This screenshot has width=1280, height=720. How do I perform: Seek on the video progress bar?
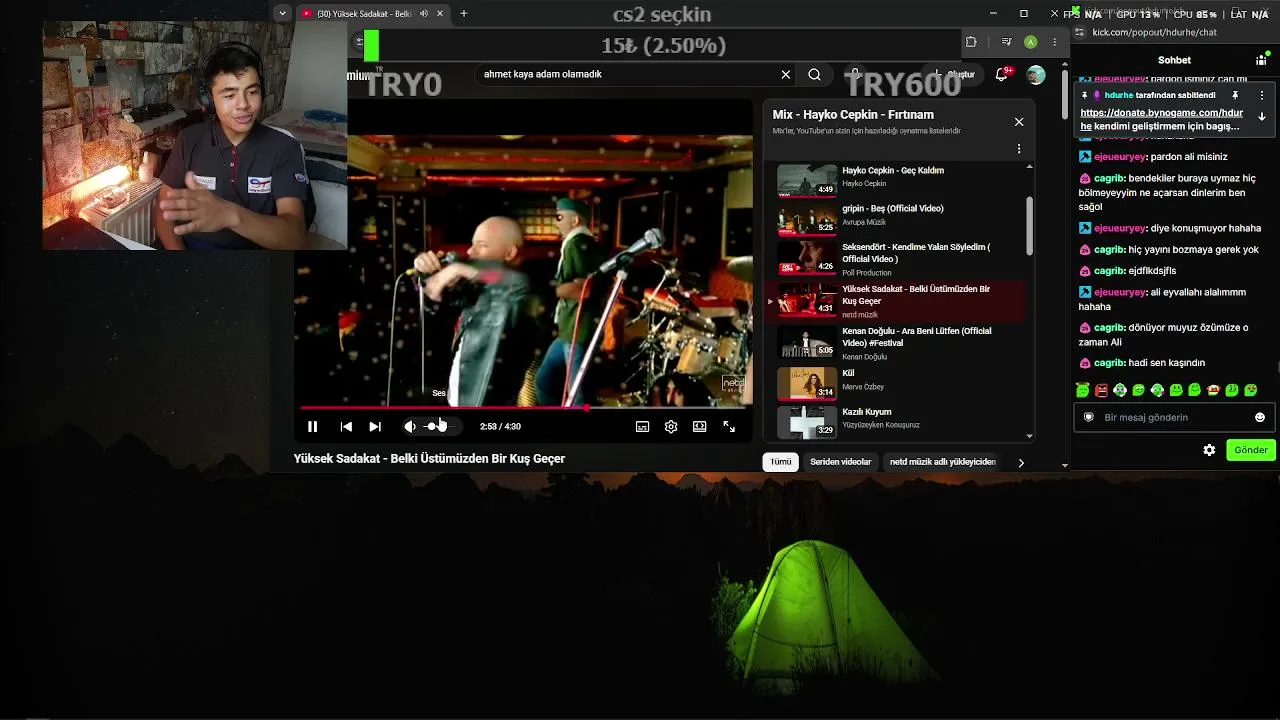pyautogui.click(x=524, y=408)
